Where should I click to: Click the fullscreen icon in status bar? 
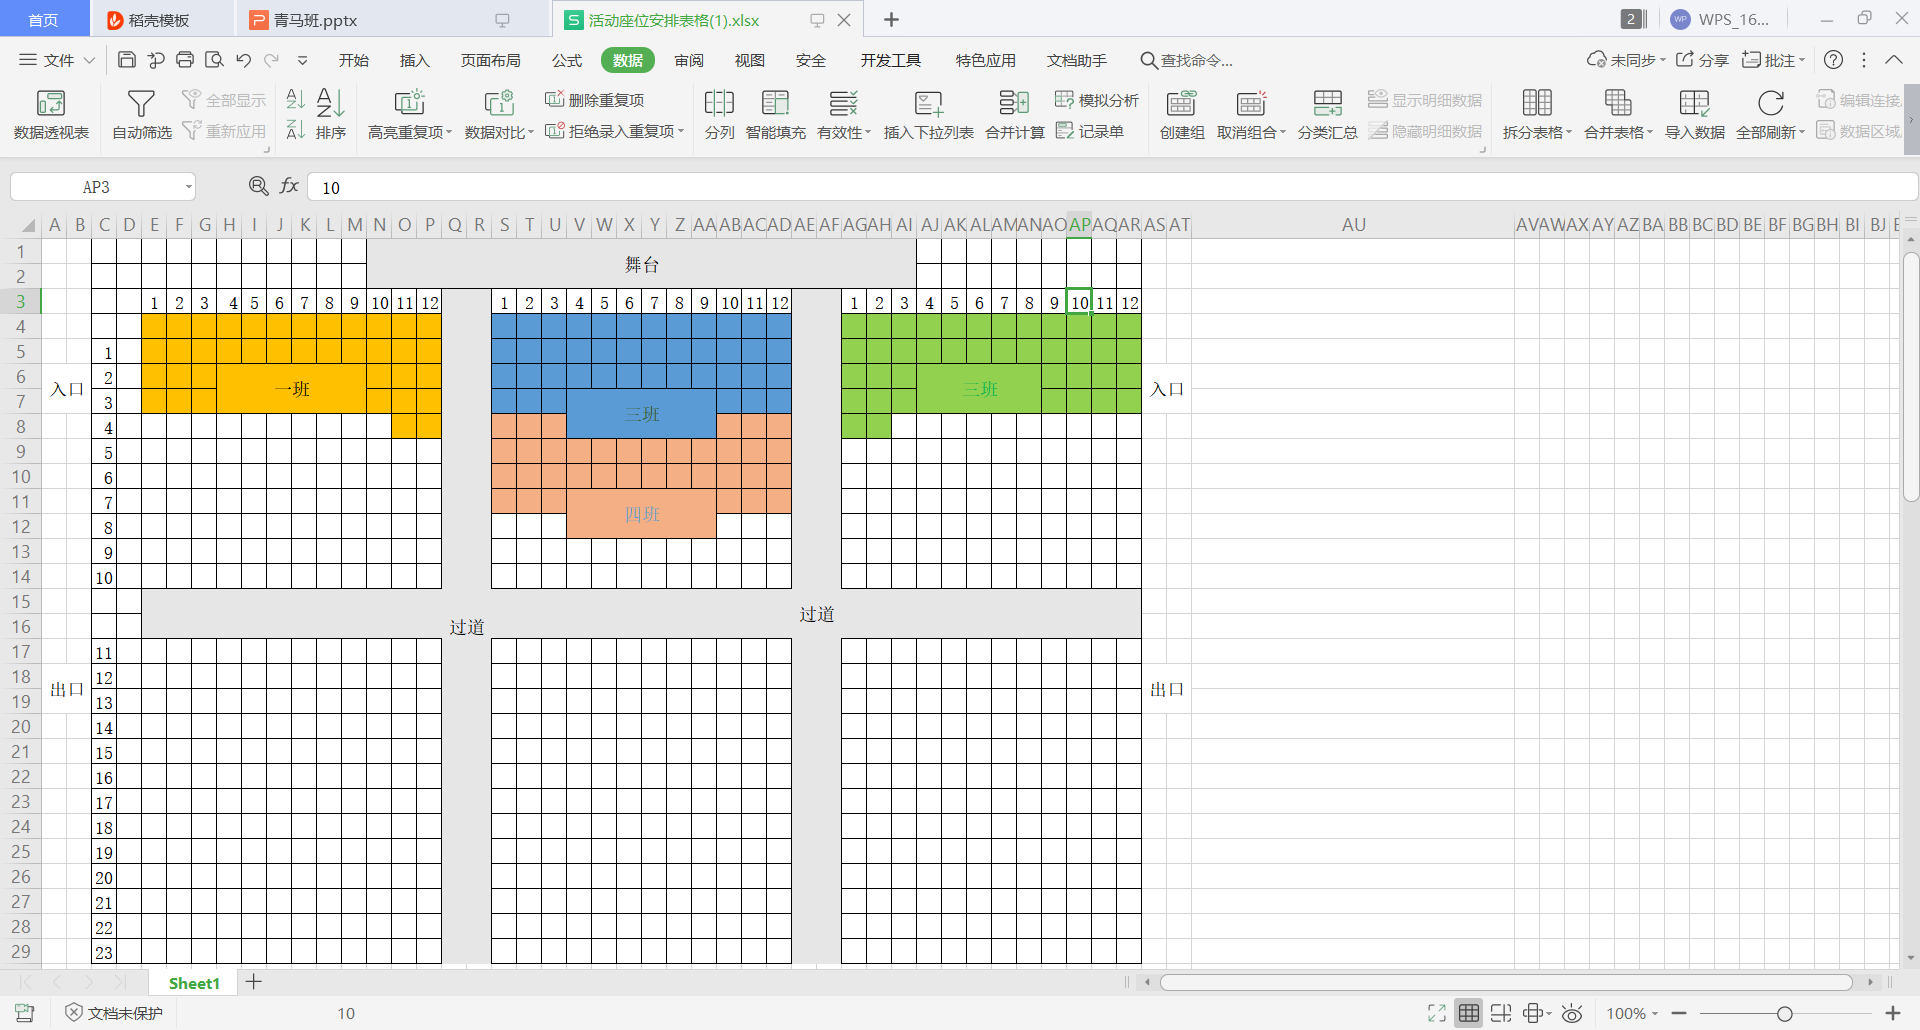(1437, 1013)
